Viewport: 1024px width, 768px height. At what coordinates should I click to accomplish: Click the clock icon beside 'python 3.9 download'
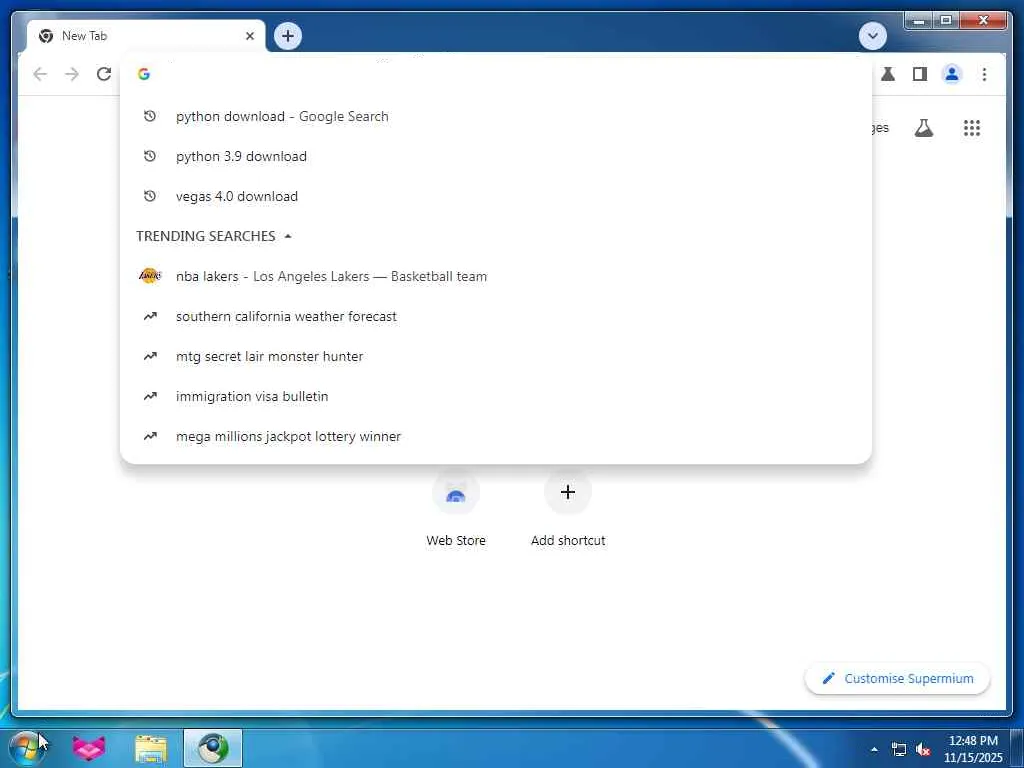[150, 156]
